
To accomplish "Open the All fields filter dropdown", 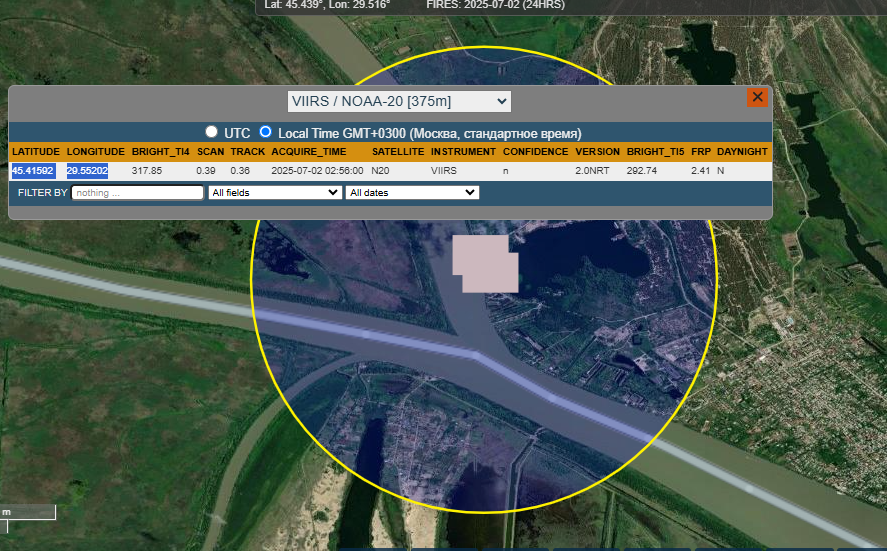I will (x=275, y=192).
